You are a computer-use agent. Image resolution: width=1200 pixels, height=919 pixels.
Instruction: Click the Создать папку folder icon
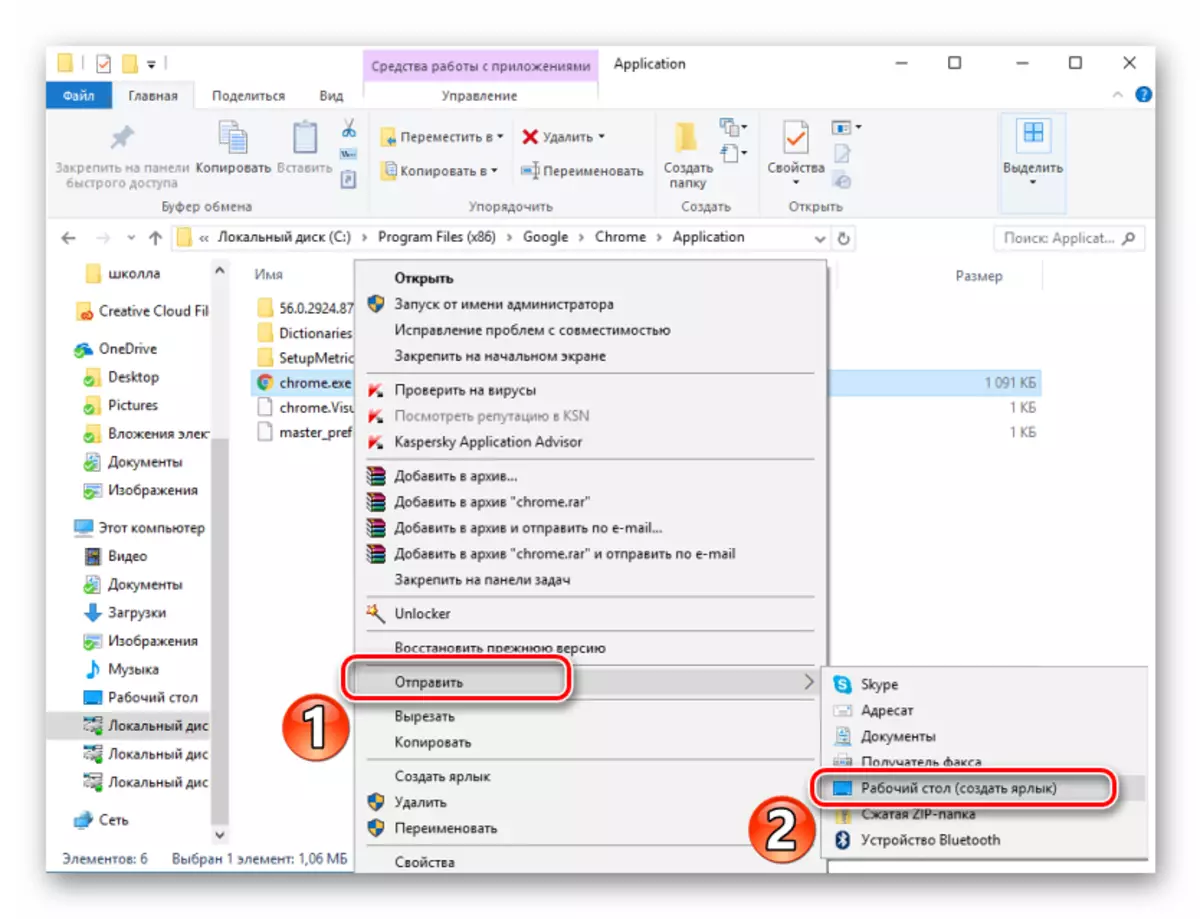tap(686, 137)
